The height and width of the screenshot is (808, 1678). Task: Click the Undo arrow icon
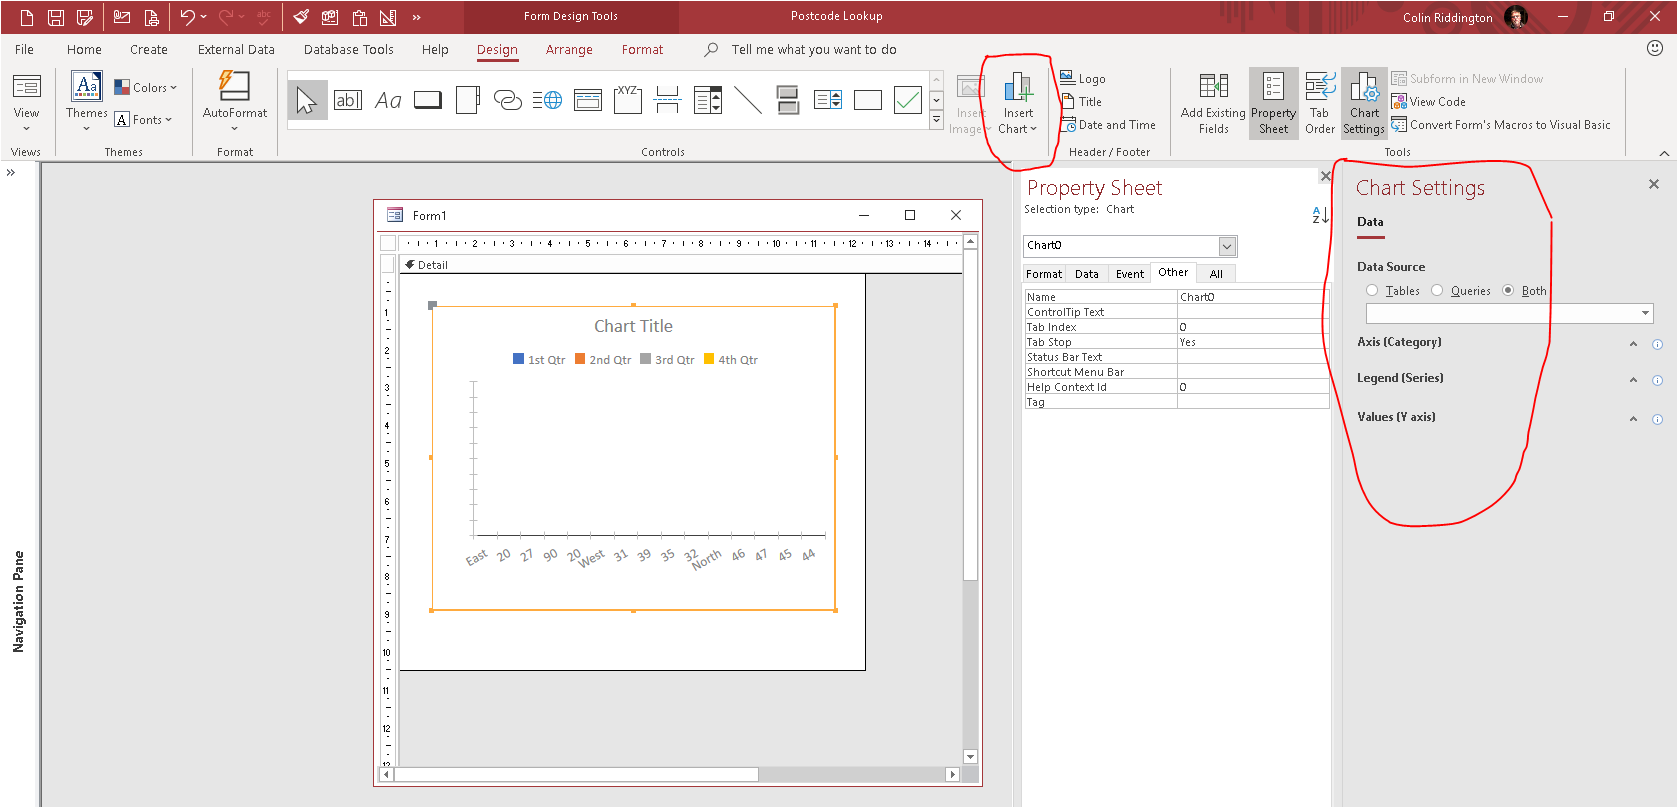[x=187, y=17]
